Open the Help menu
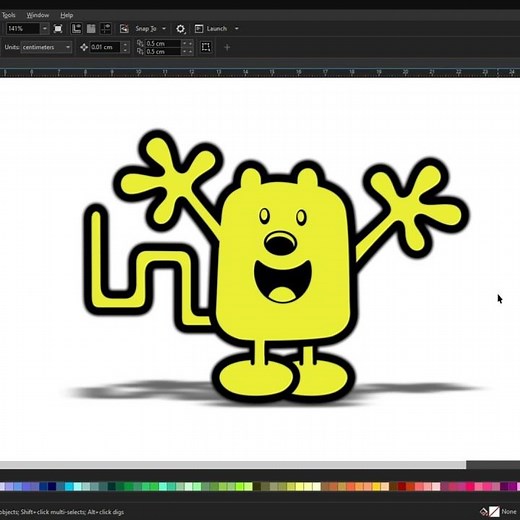The image size is (520, 520). coord(67,15)
